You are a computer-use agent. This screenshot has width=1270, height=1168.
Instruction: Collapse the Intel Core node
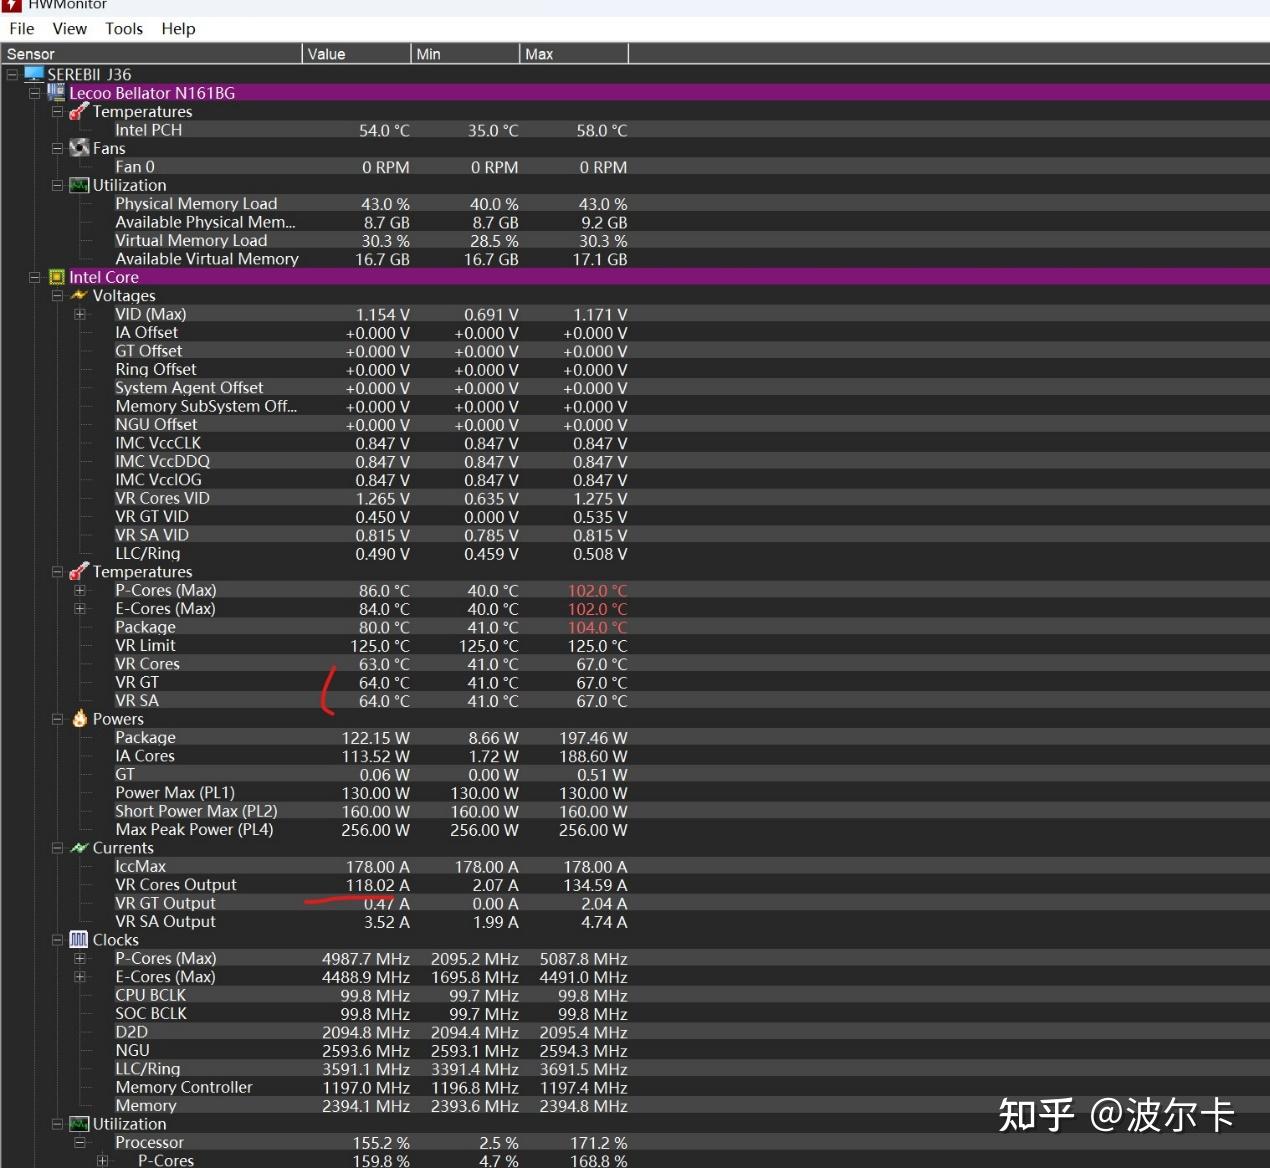point(35,277)
